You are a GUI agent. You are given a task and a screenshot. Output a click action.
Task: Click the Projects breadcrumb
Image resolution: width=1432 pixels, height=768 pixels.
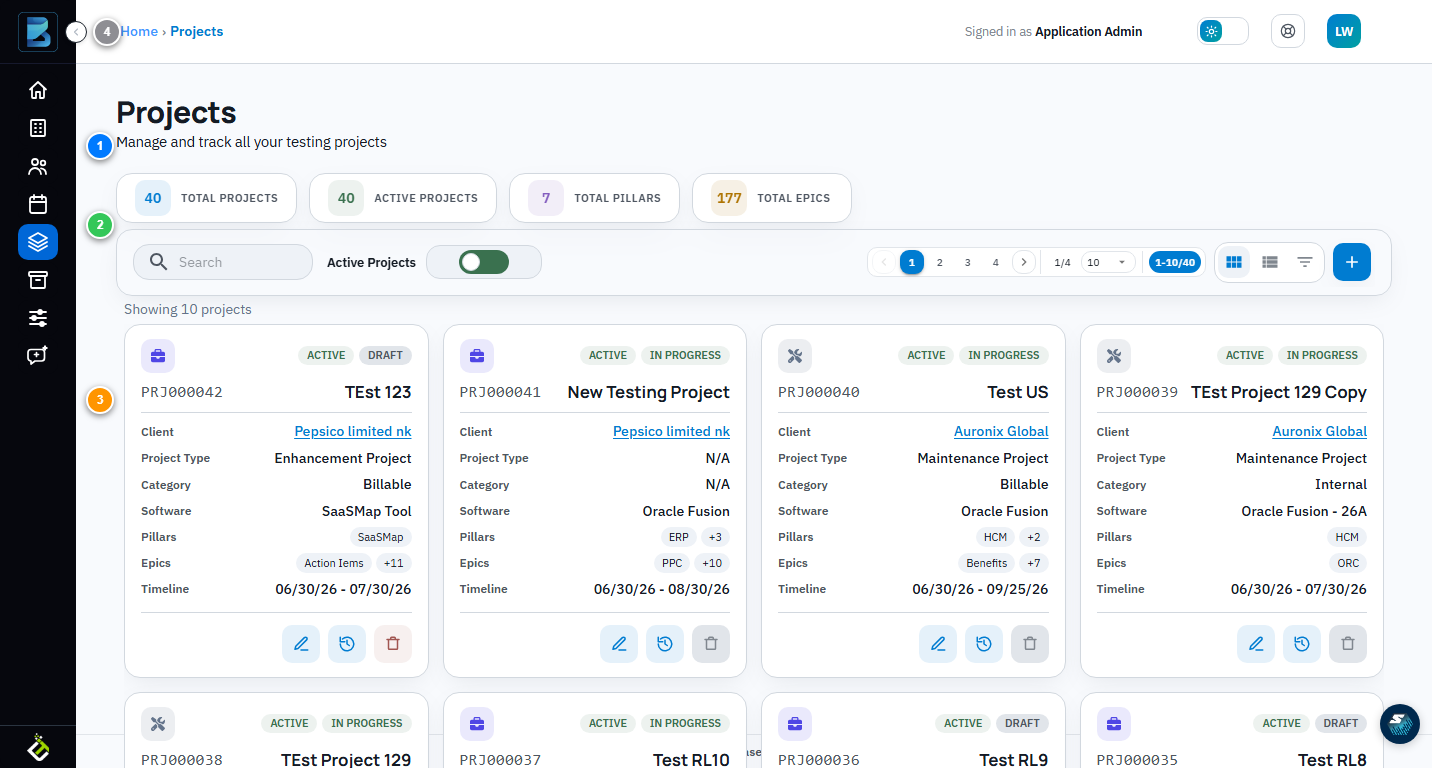[197, 32]
